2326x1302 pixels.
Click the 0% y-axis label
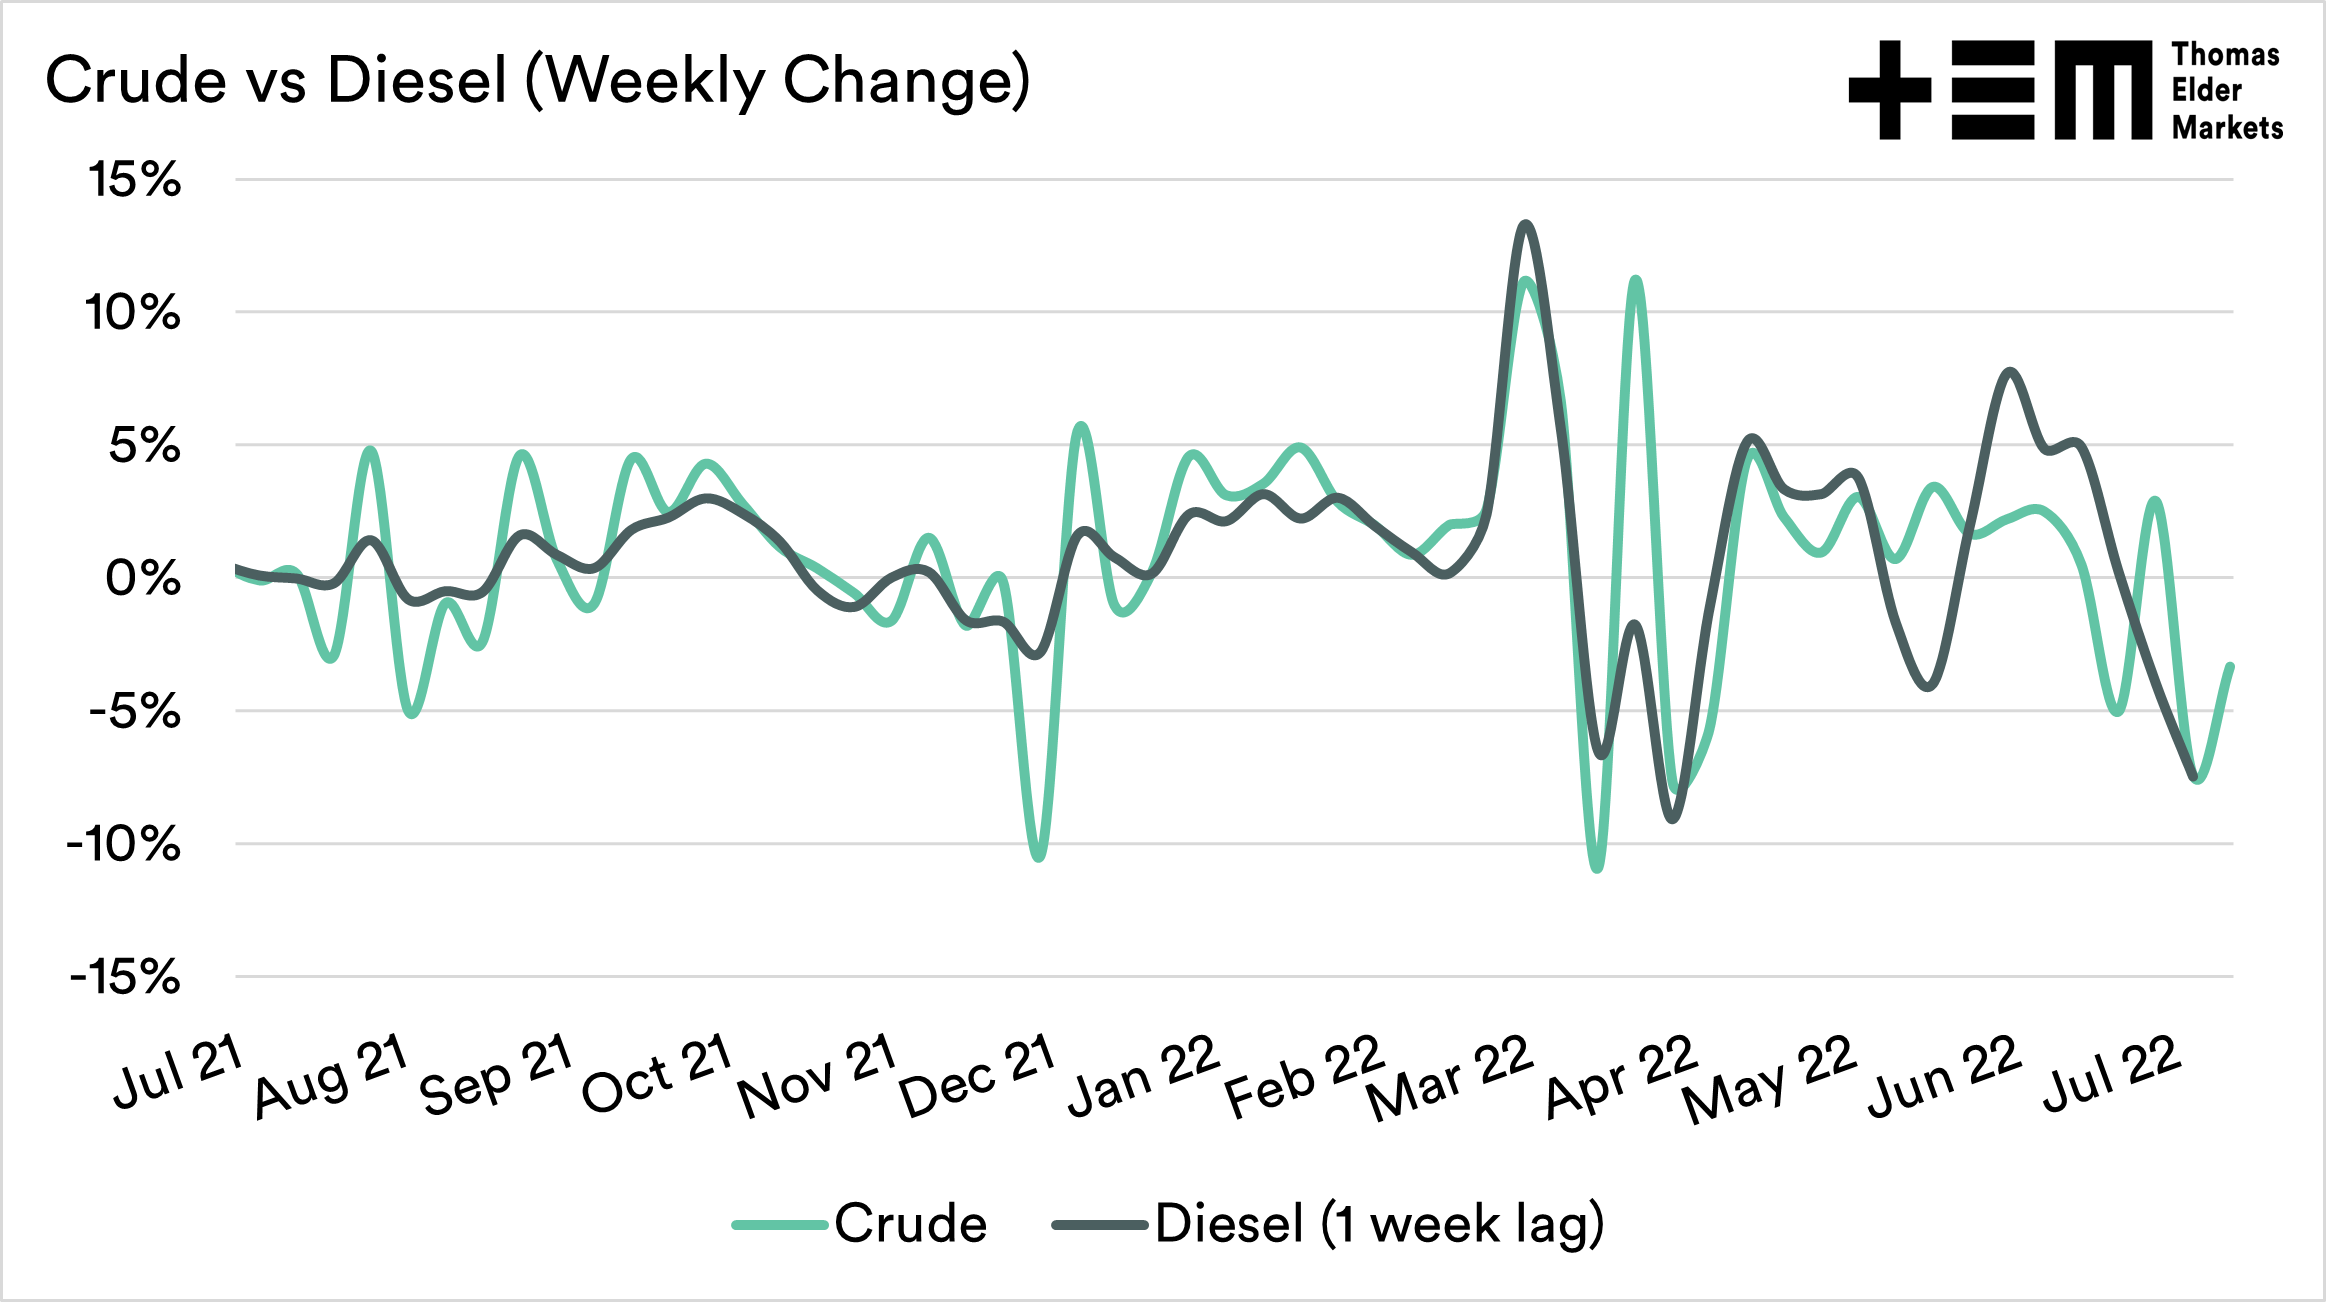pos(144,578)
